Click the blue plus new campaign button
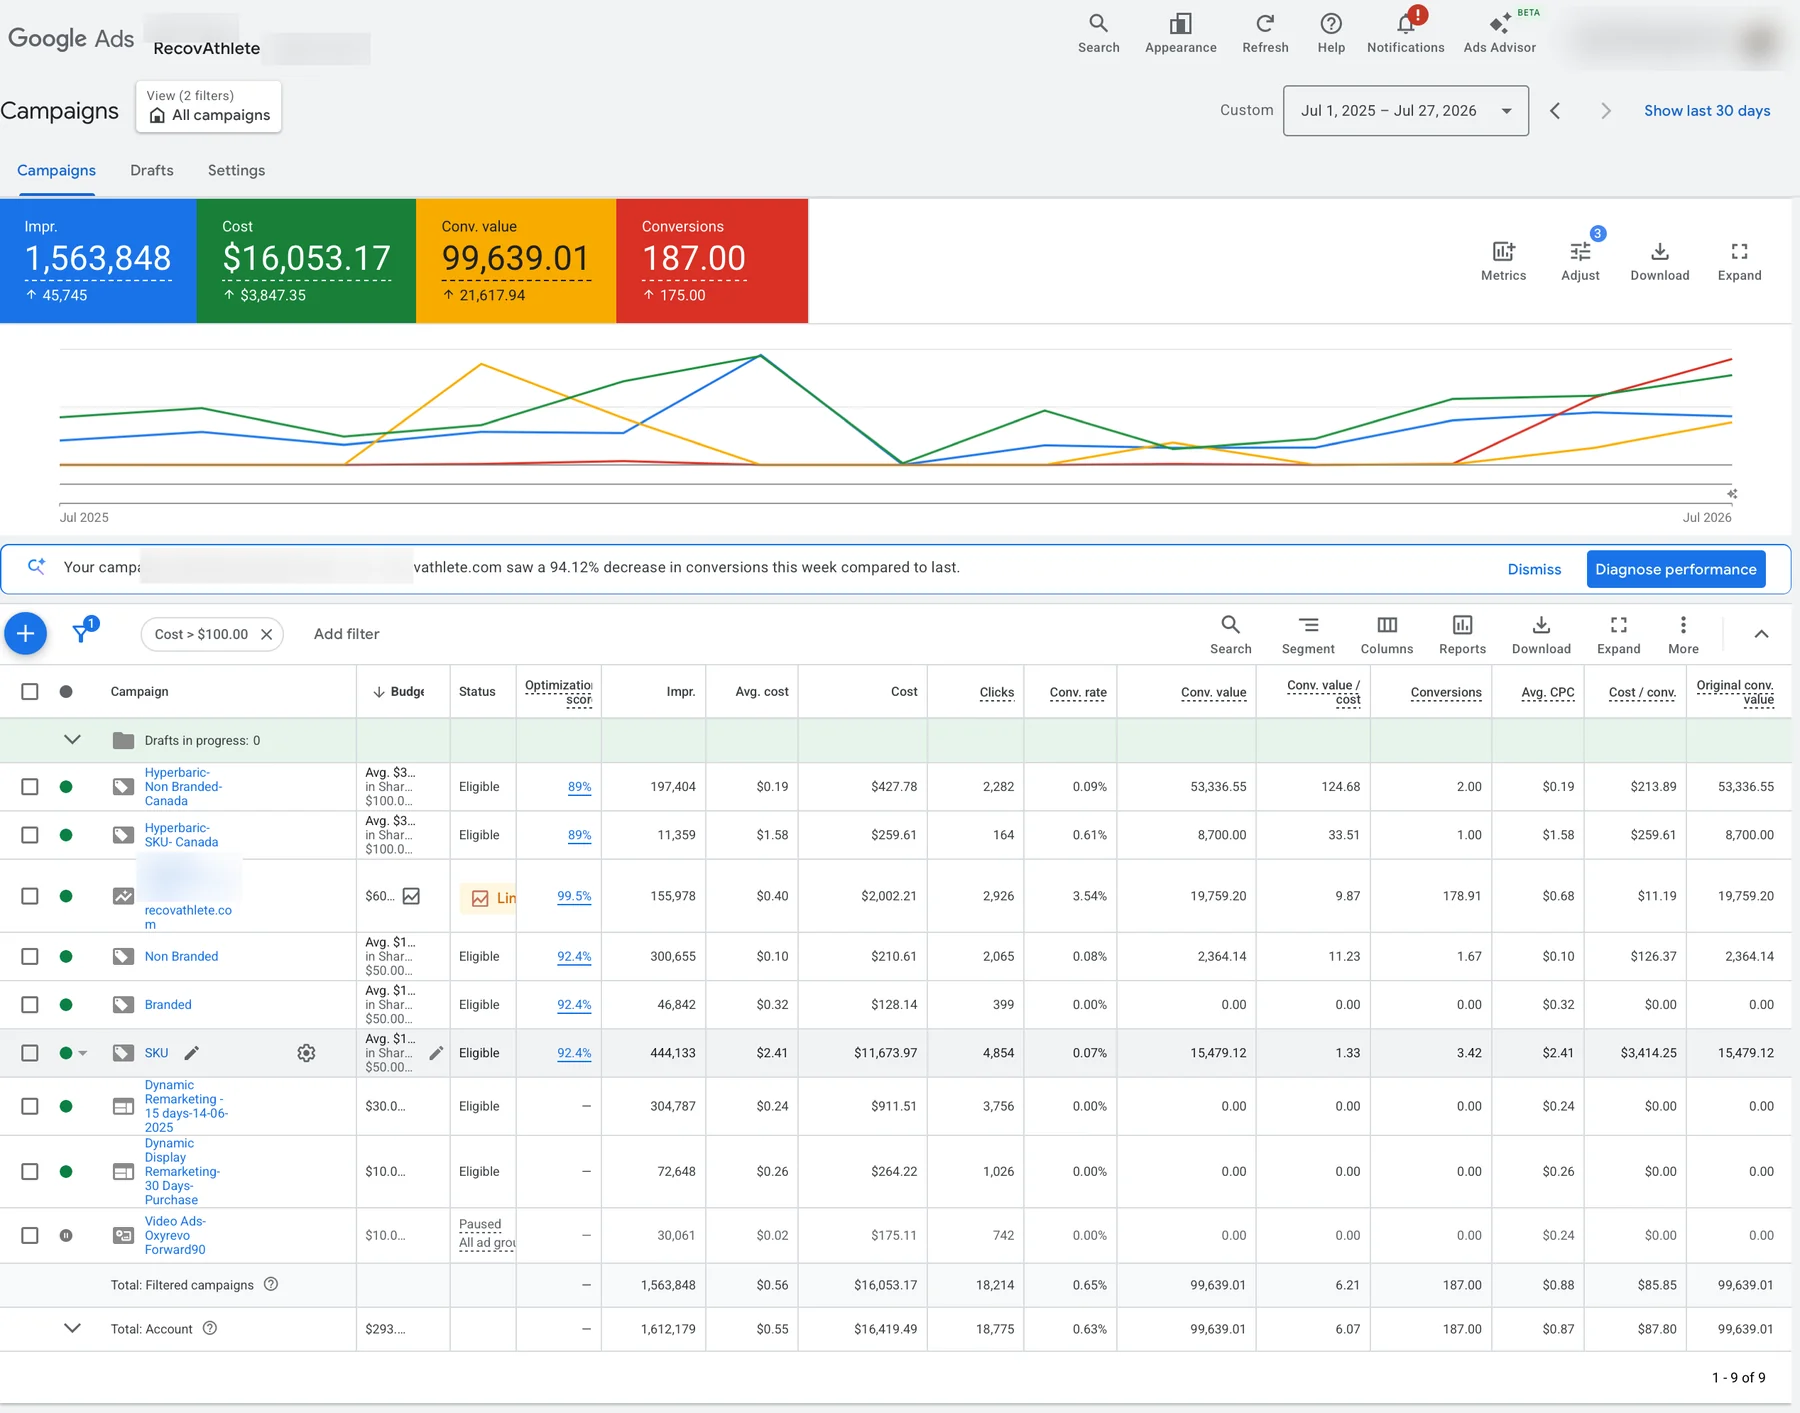The width and height of the screenshot is (1800, 1413). (26, 633)
